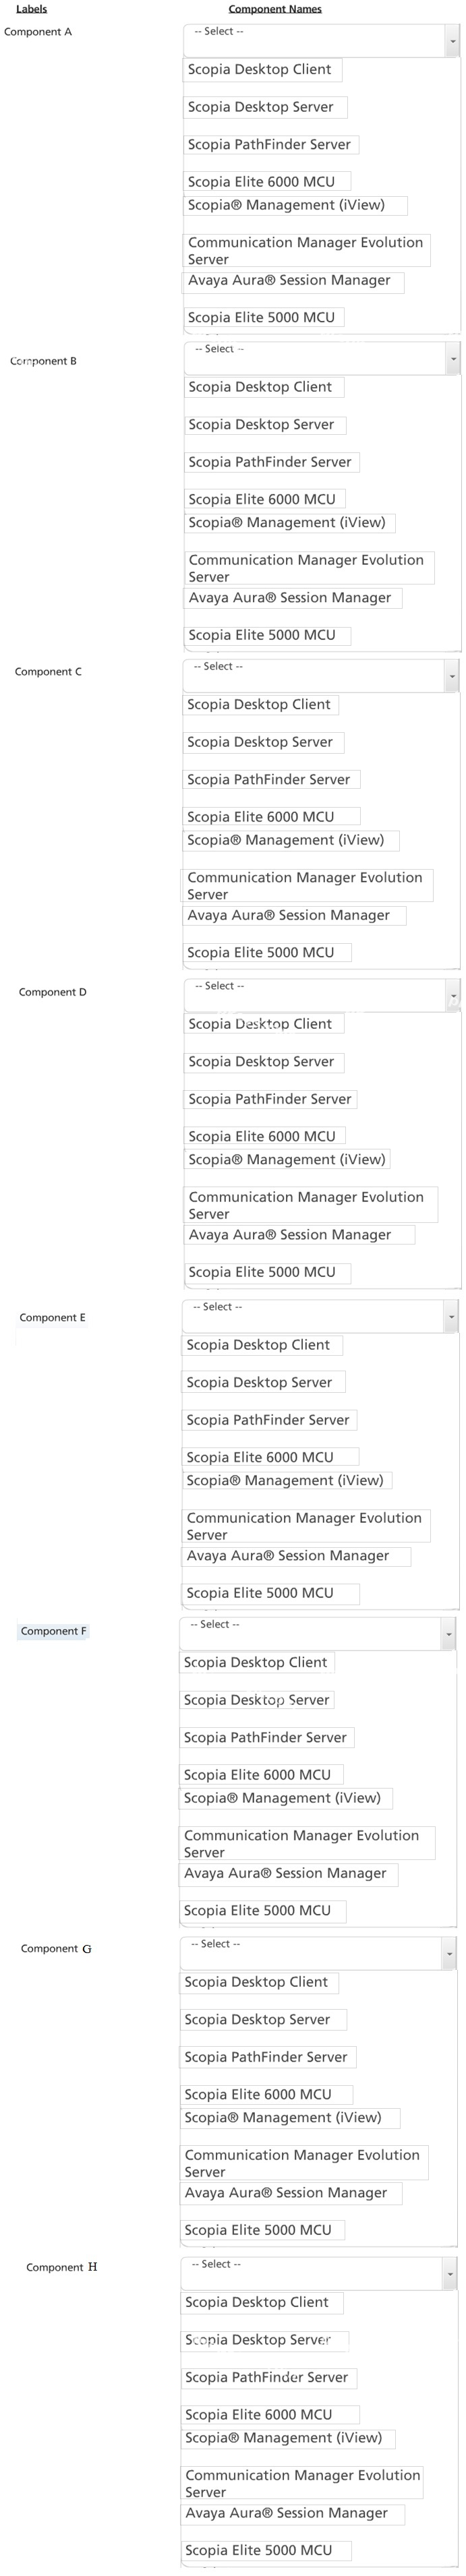466x2576 pixels.
Task: Select Scopia® Management (iView) under Component D
Action: [x=287, y=1160]
